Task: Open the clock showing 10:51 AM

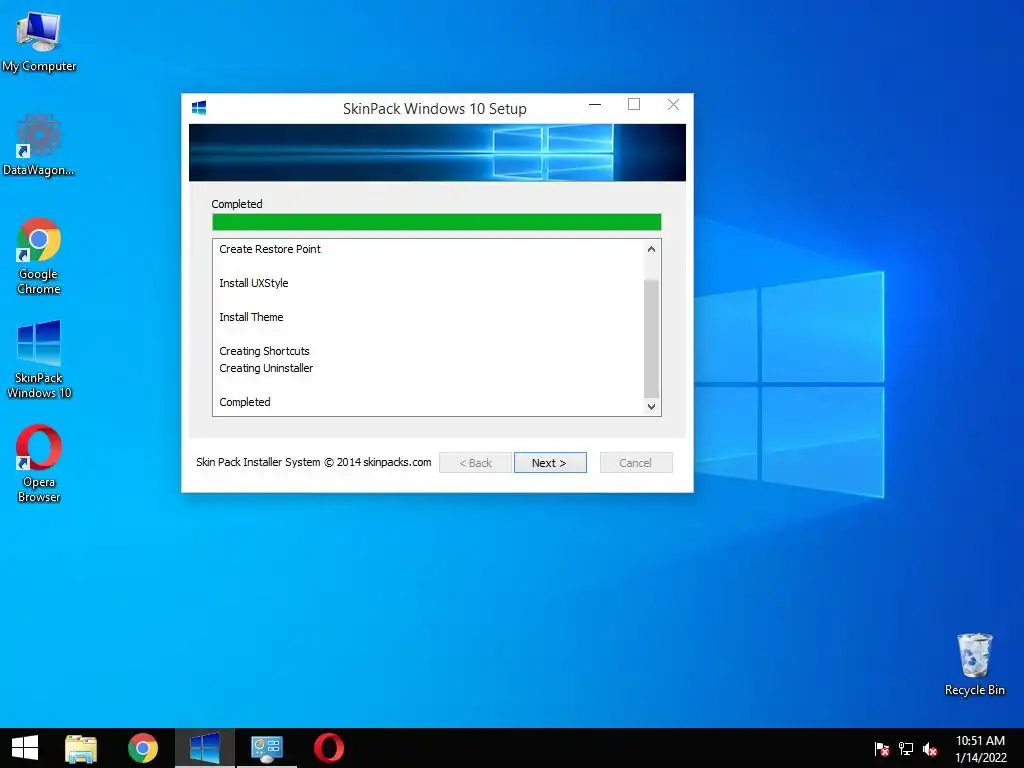Action: pyautogui.click(x=980, y=749)
